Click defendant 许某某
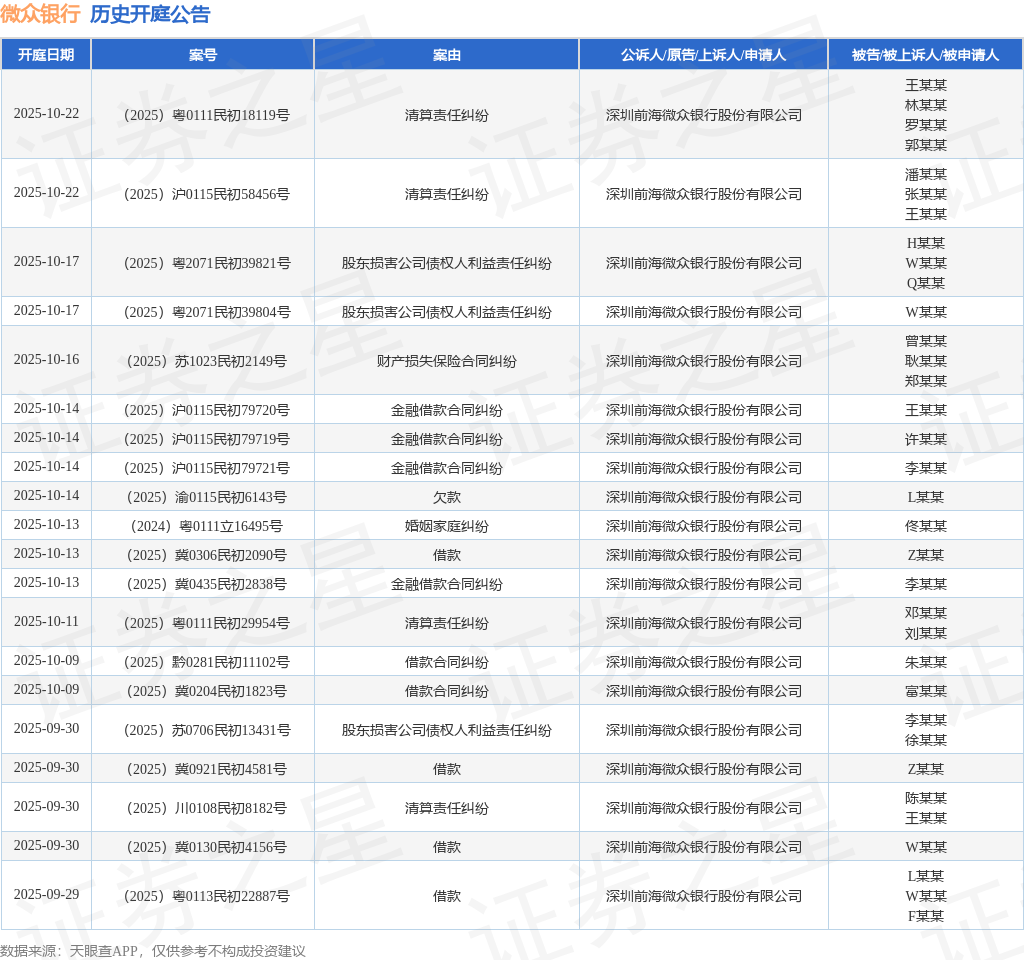 pos(925,439)
